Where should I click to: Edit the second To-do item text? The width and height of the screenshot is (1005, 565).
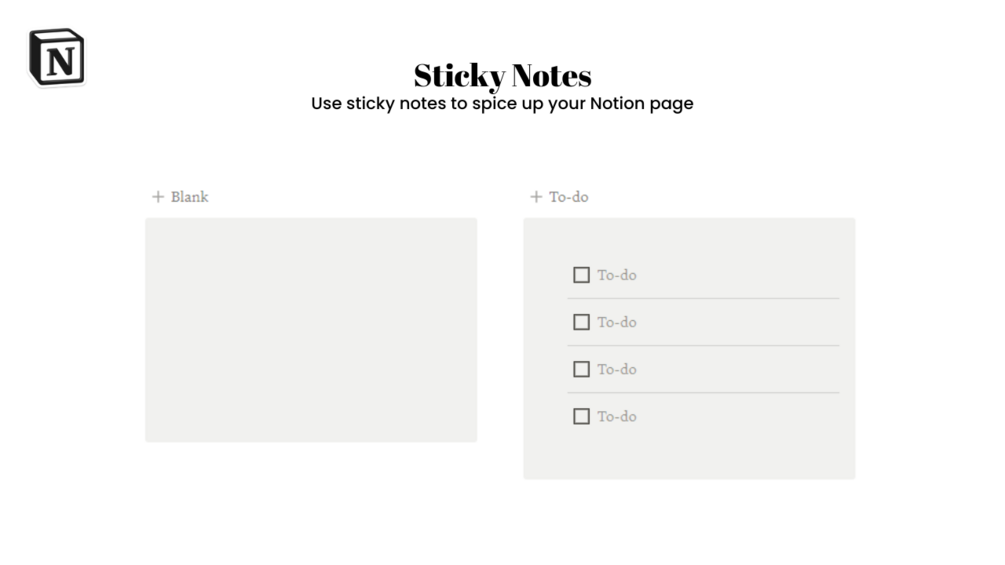click(x=617, y=322)
